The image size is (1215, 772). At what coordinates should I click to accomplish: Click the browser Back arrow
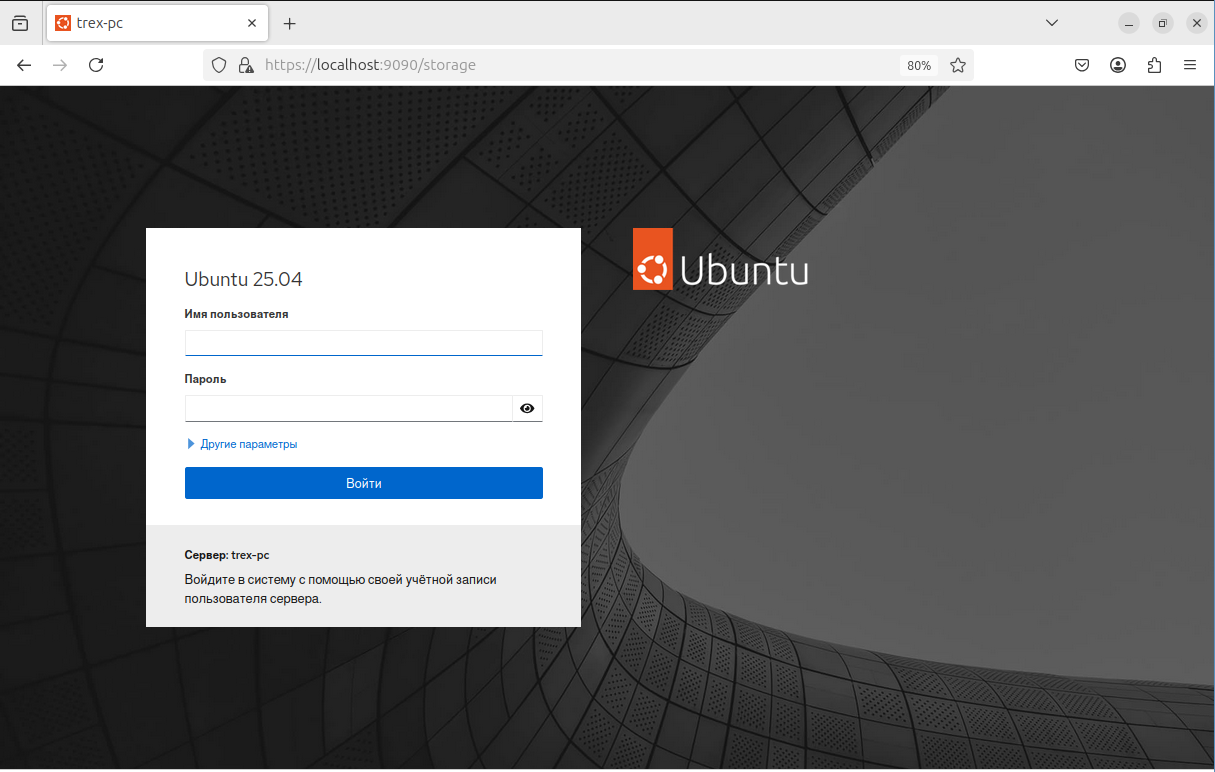(24, 65)
